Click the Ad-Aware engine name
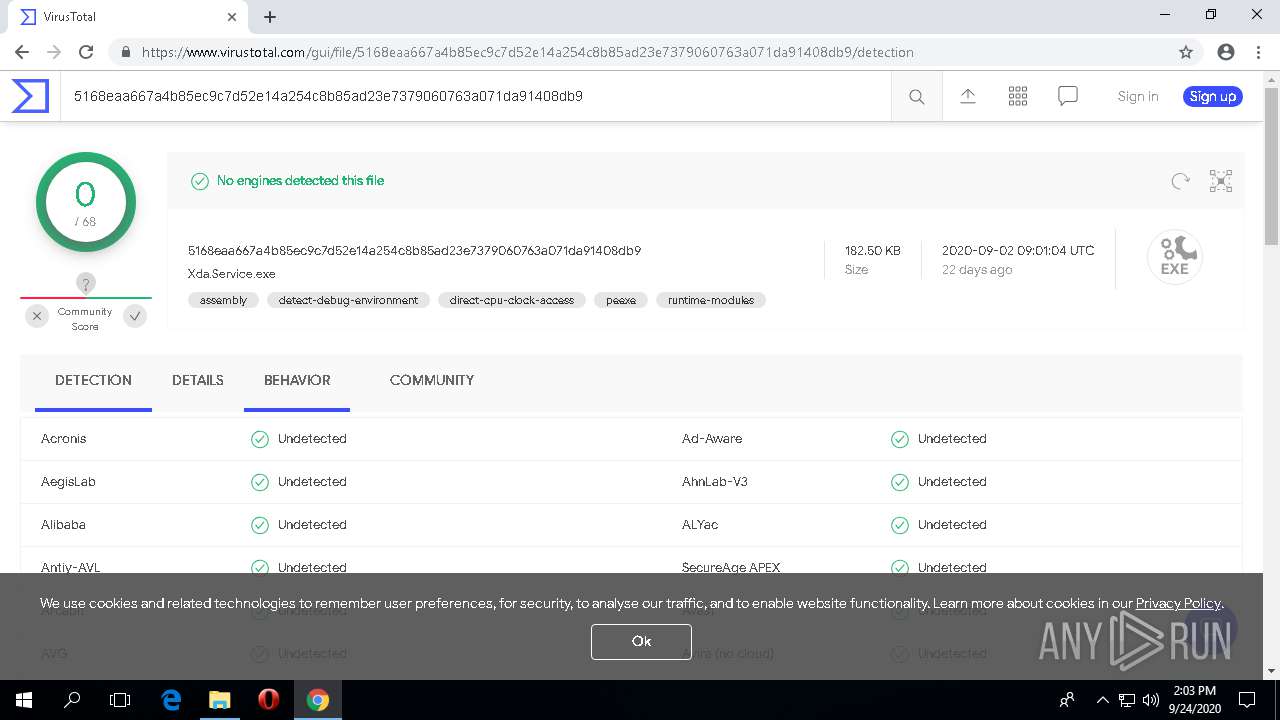1280x720 pixels. point(712,439)
